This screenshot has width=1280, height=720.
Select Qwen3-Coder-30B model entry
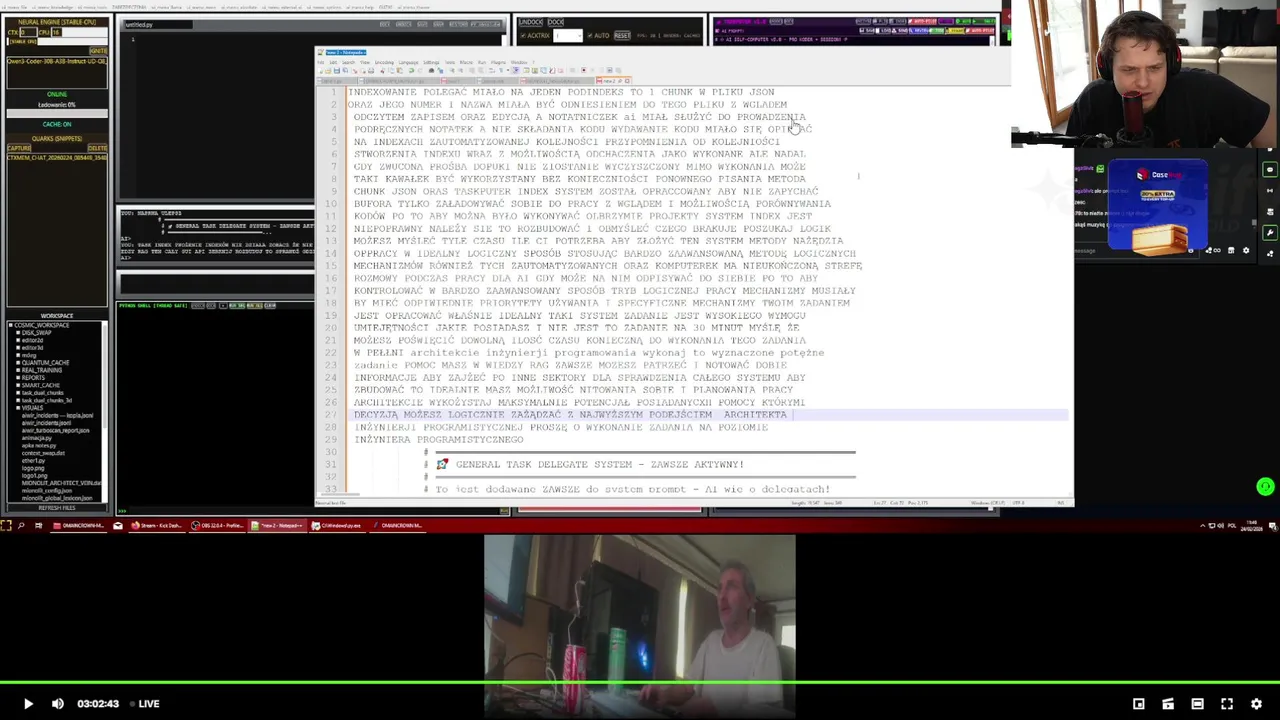(x=57, y=61)
